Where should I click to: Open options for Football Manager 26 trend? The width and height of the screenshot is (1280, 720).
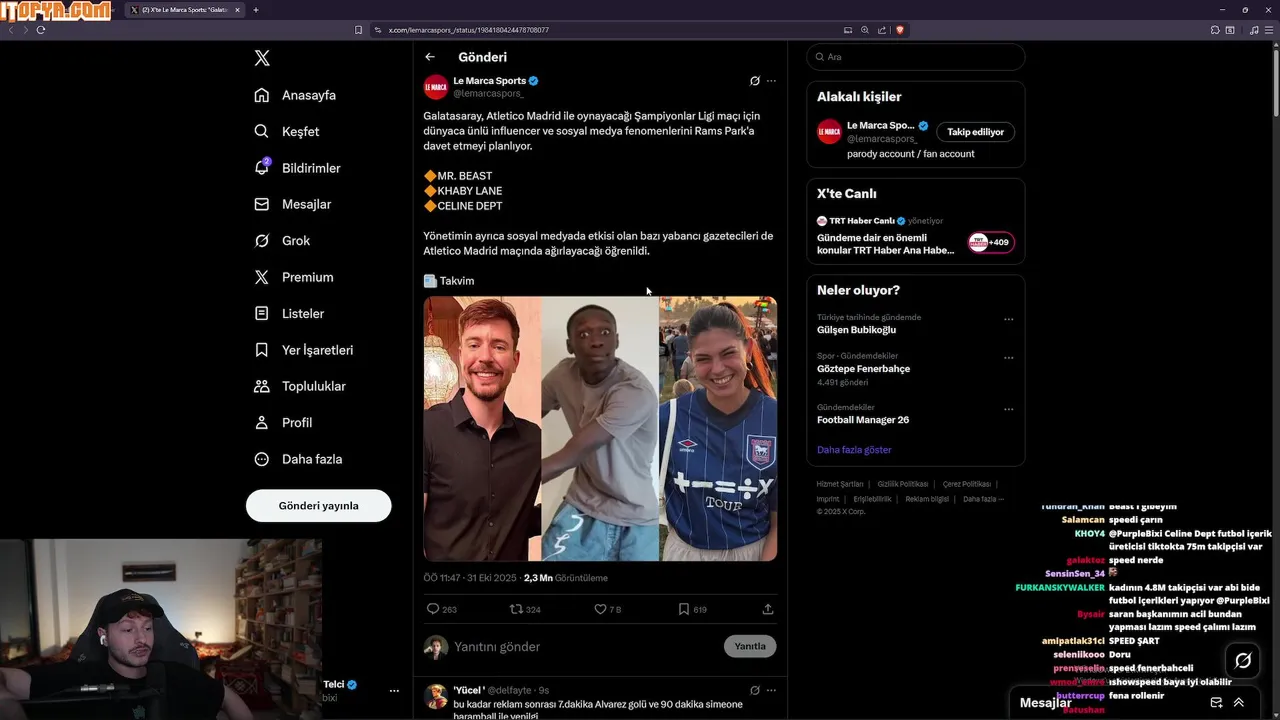pos(1008,409)
